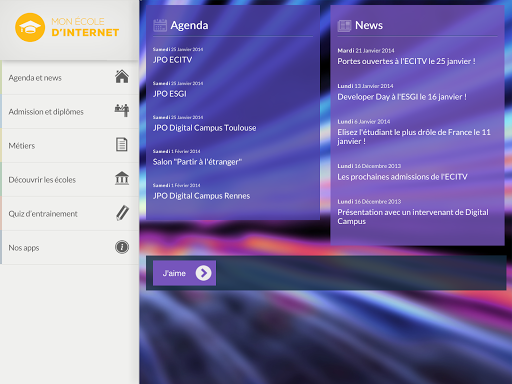The width and height of the screenshot is (512, 384).
Task: Click the people icon for Admission et diplômes
Action: [x=122, y=110]
